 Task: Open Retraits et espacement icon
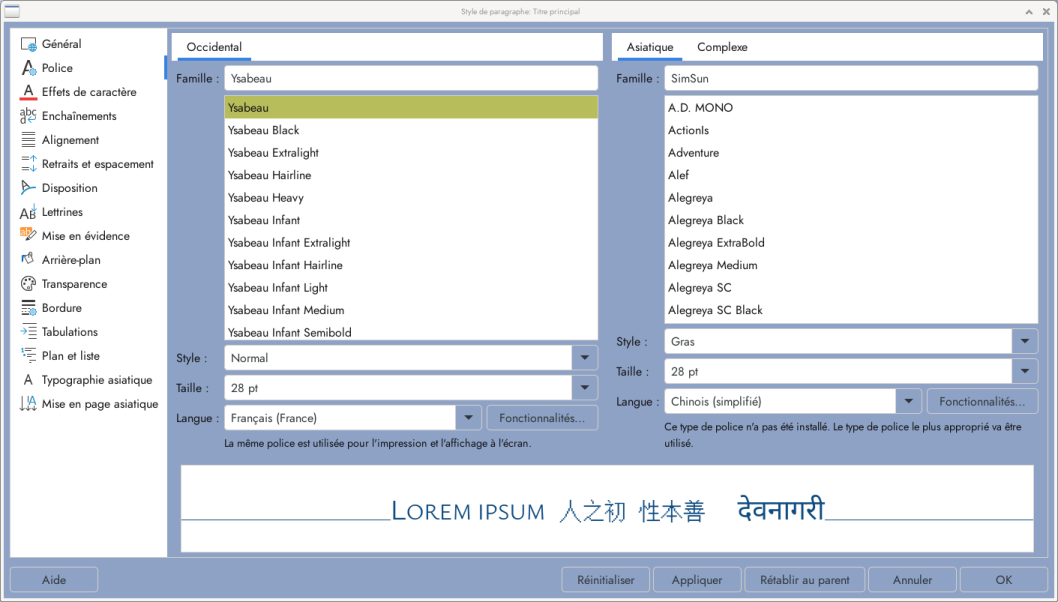tap(28, 164)
